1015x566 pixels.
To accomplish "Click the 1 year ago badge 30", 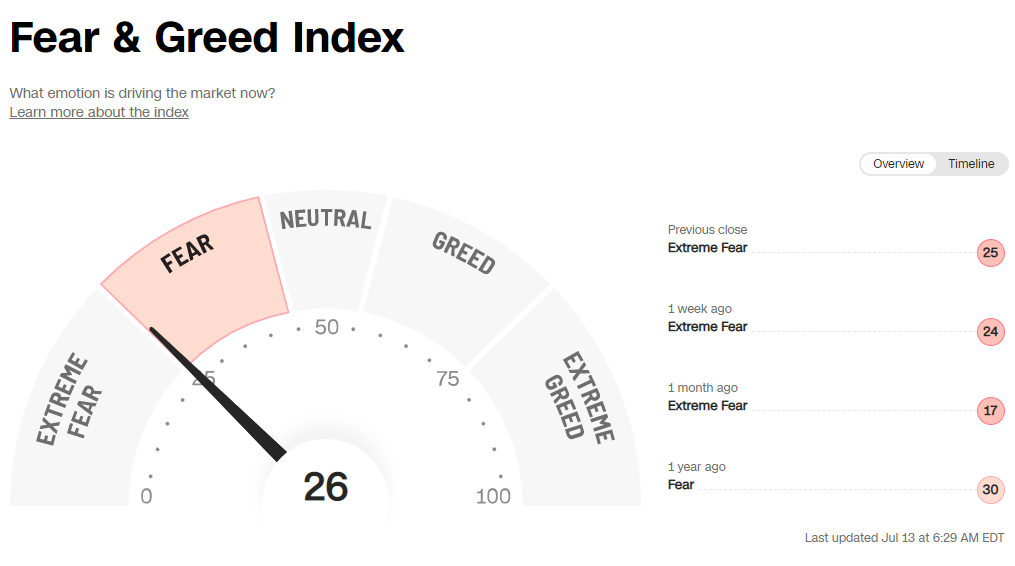I will click(x=990, y=490).
